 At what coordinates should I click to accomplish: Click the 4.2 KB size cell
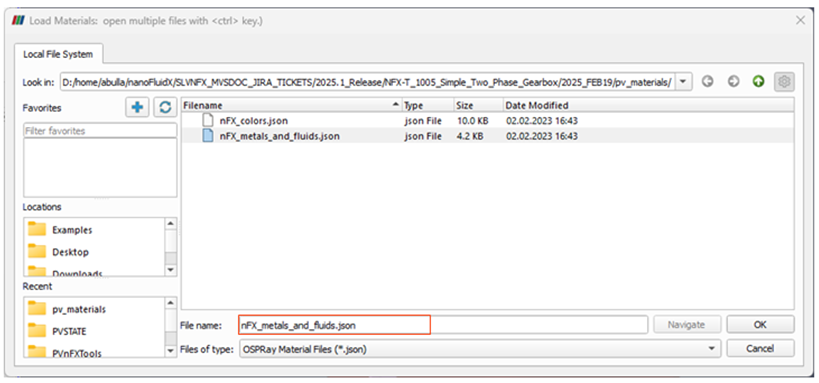(x=470, y=136)
